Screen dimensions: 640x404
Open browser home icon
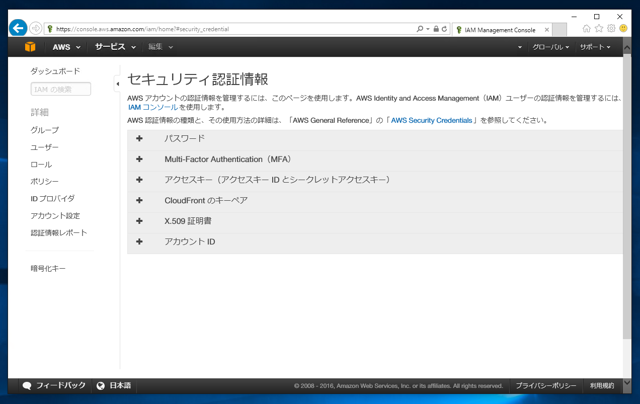587,28
